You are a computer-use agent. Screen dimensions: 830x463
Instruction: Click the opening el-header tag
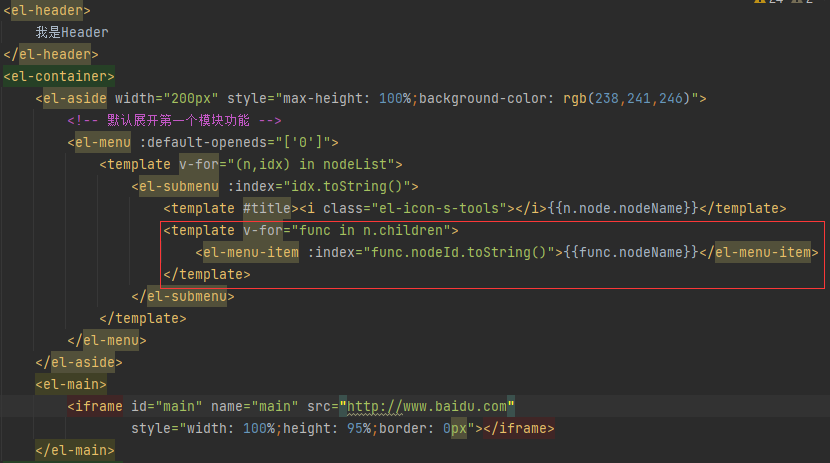(x=46, y=10)
